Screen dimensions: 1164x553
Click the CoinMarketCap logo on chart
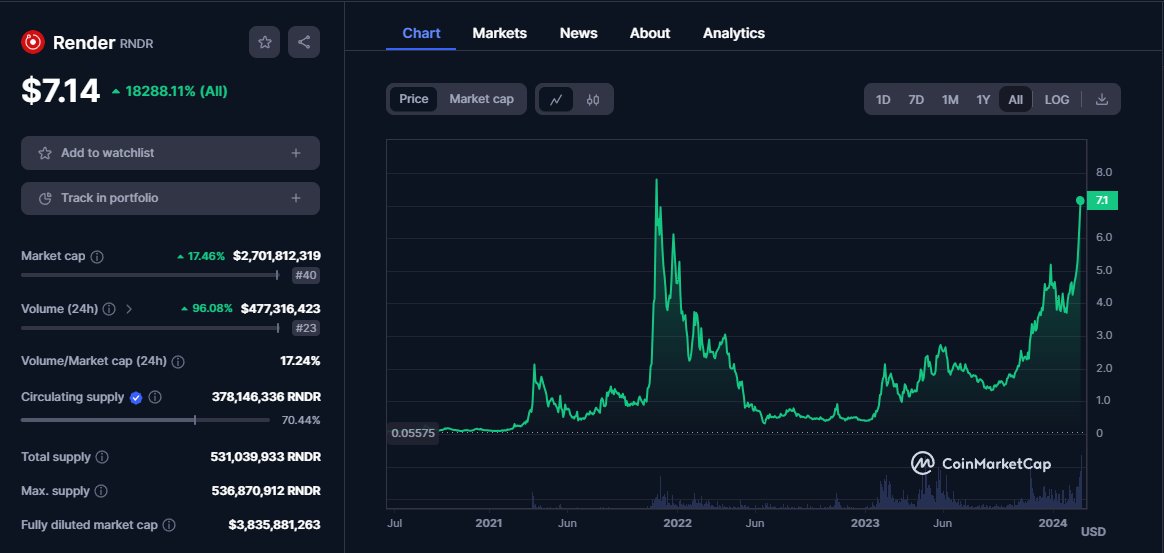(981, 463)
